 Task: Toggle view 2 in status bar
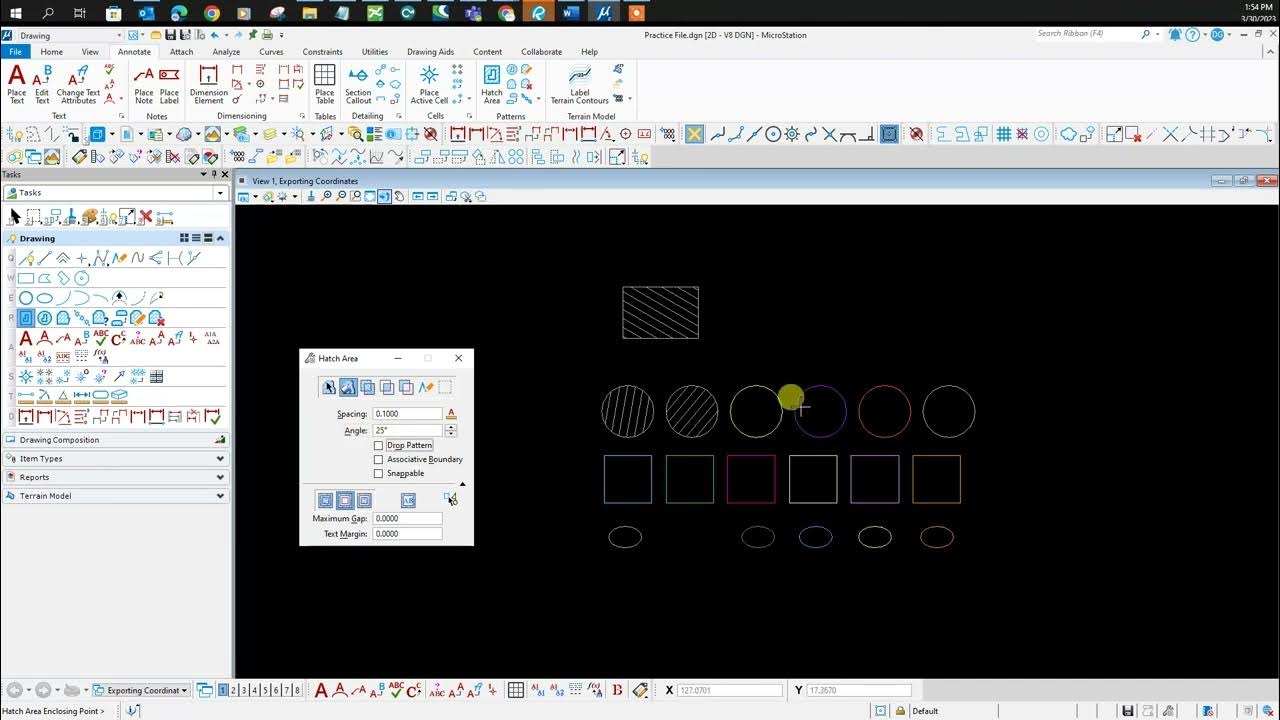click(233, 690)
